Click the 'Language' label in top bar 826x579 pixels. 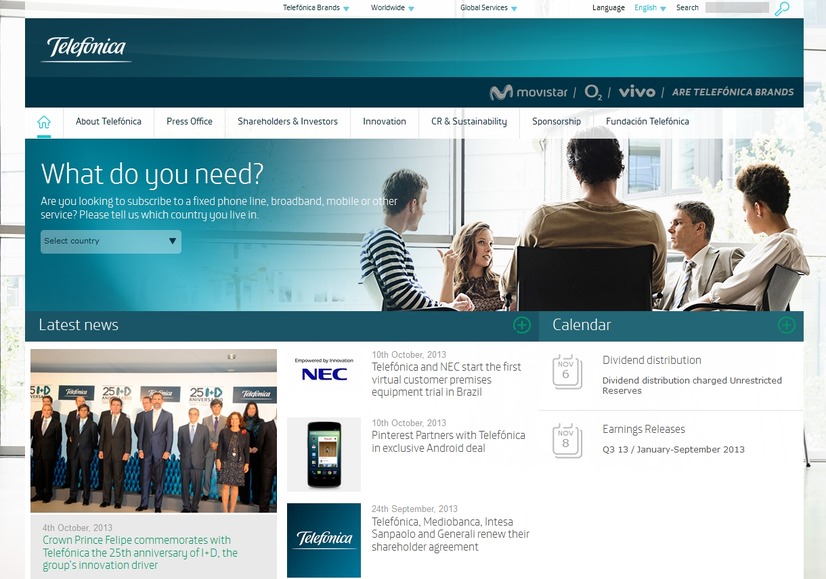608,8
